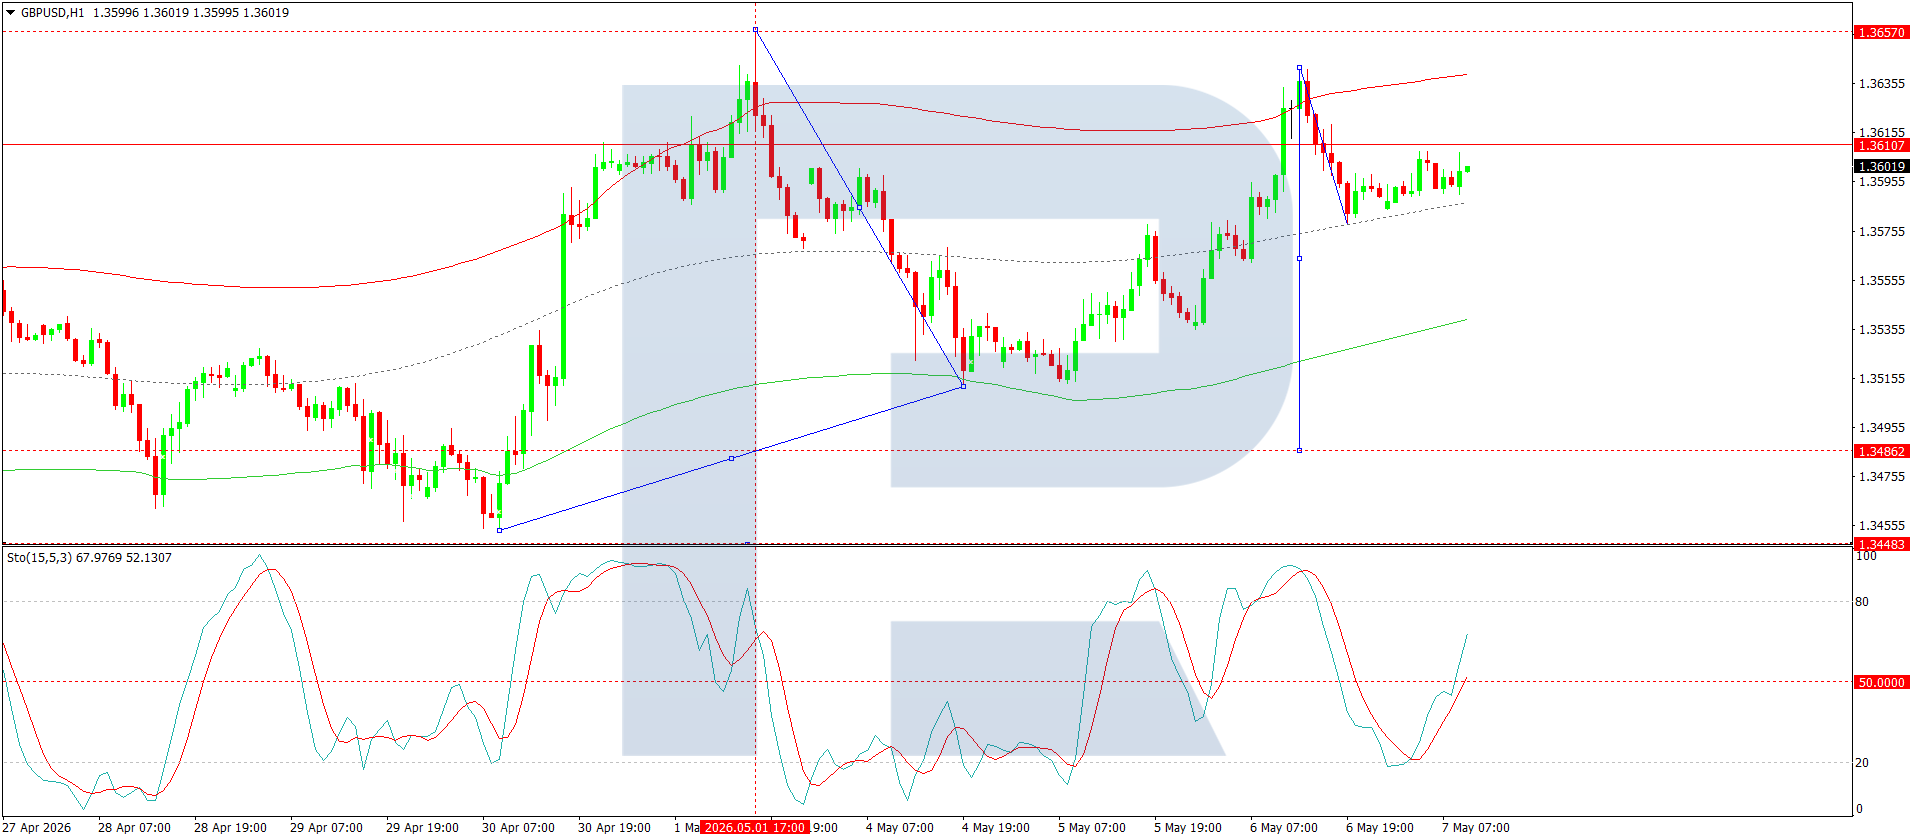Viewport: 1916px width, 840px height.
Task: Select the 1.36570 red price label
Action: [1881, 33]
